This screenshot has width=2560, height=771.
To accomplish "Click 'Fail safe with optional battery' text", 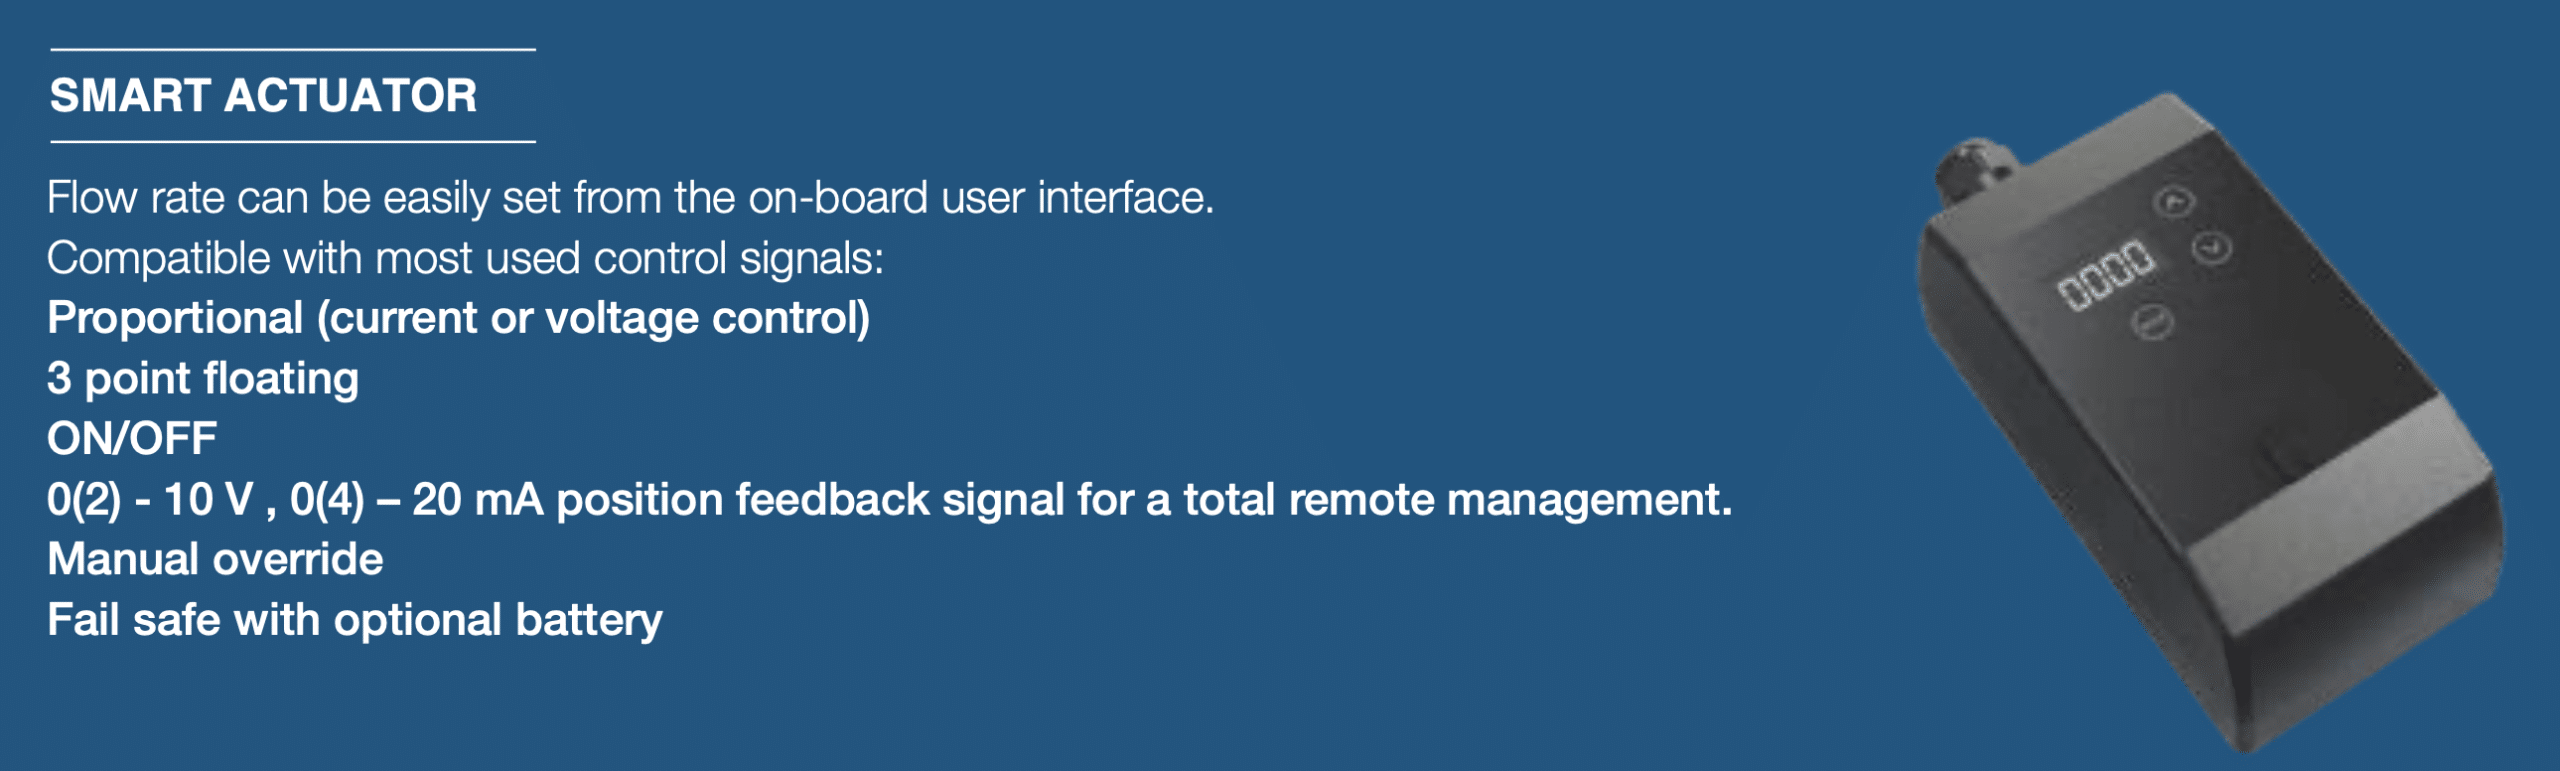I will click(355, 620).
